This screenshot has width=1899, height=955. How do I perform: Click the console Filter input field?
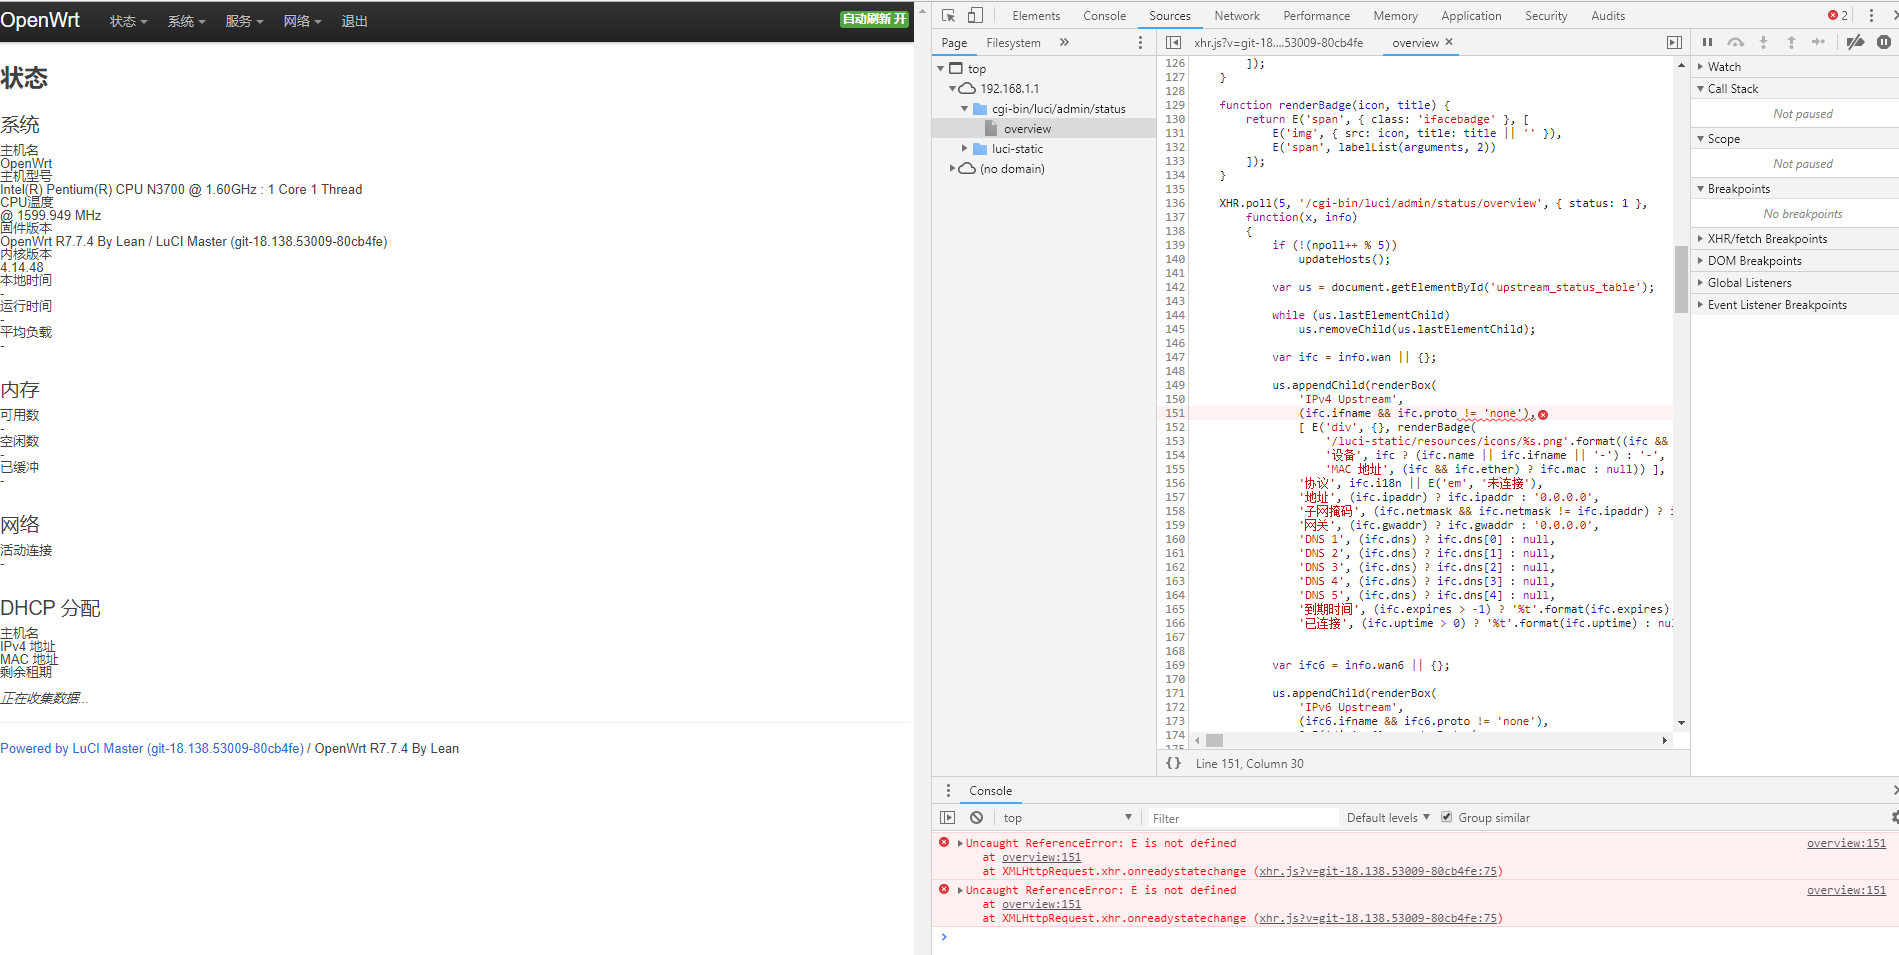tap(1240, 817)
